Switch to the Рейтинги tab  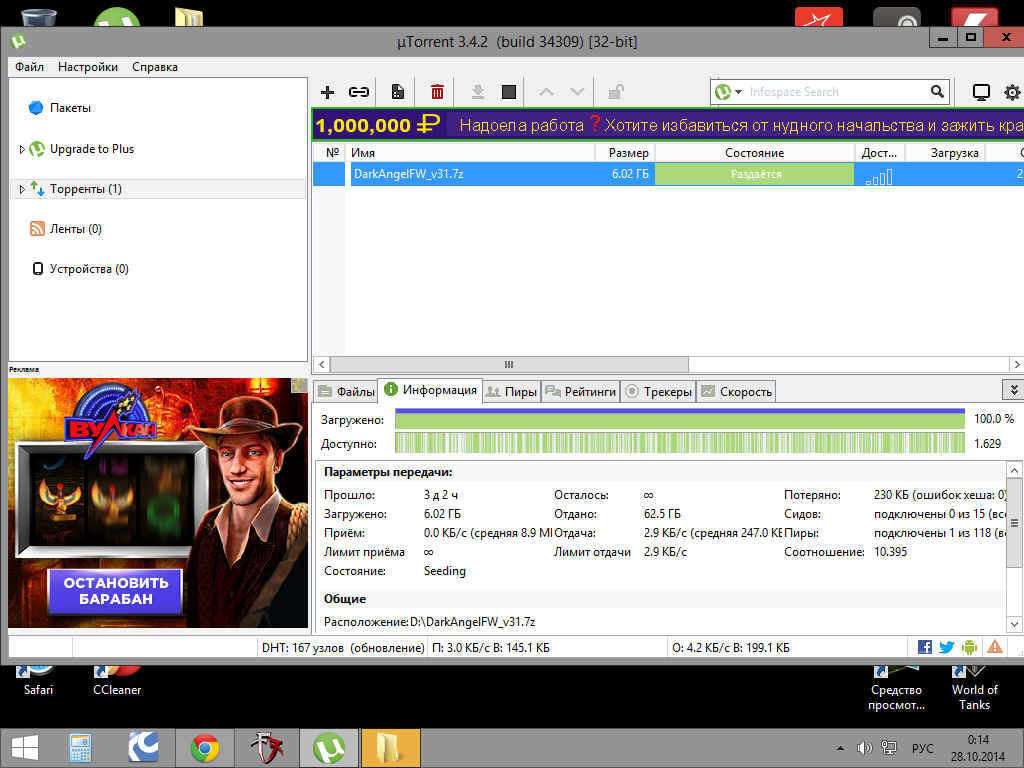point(581,391)
